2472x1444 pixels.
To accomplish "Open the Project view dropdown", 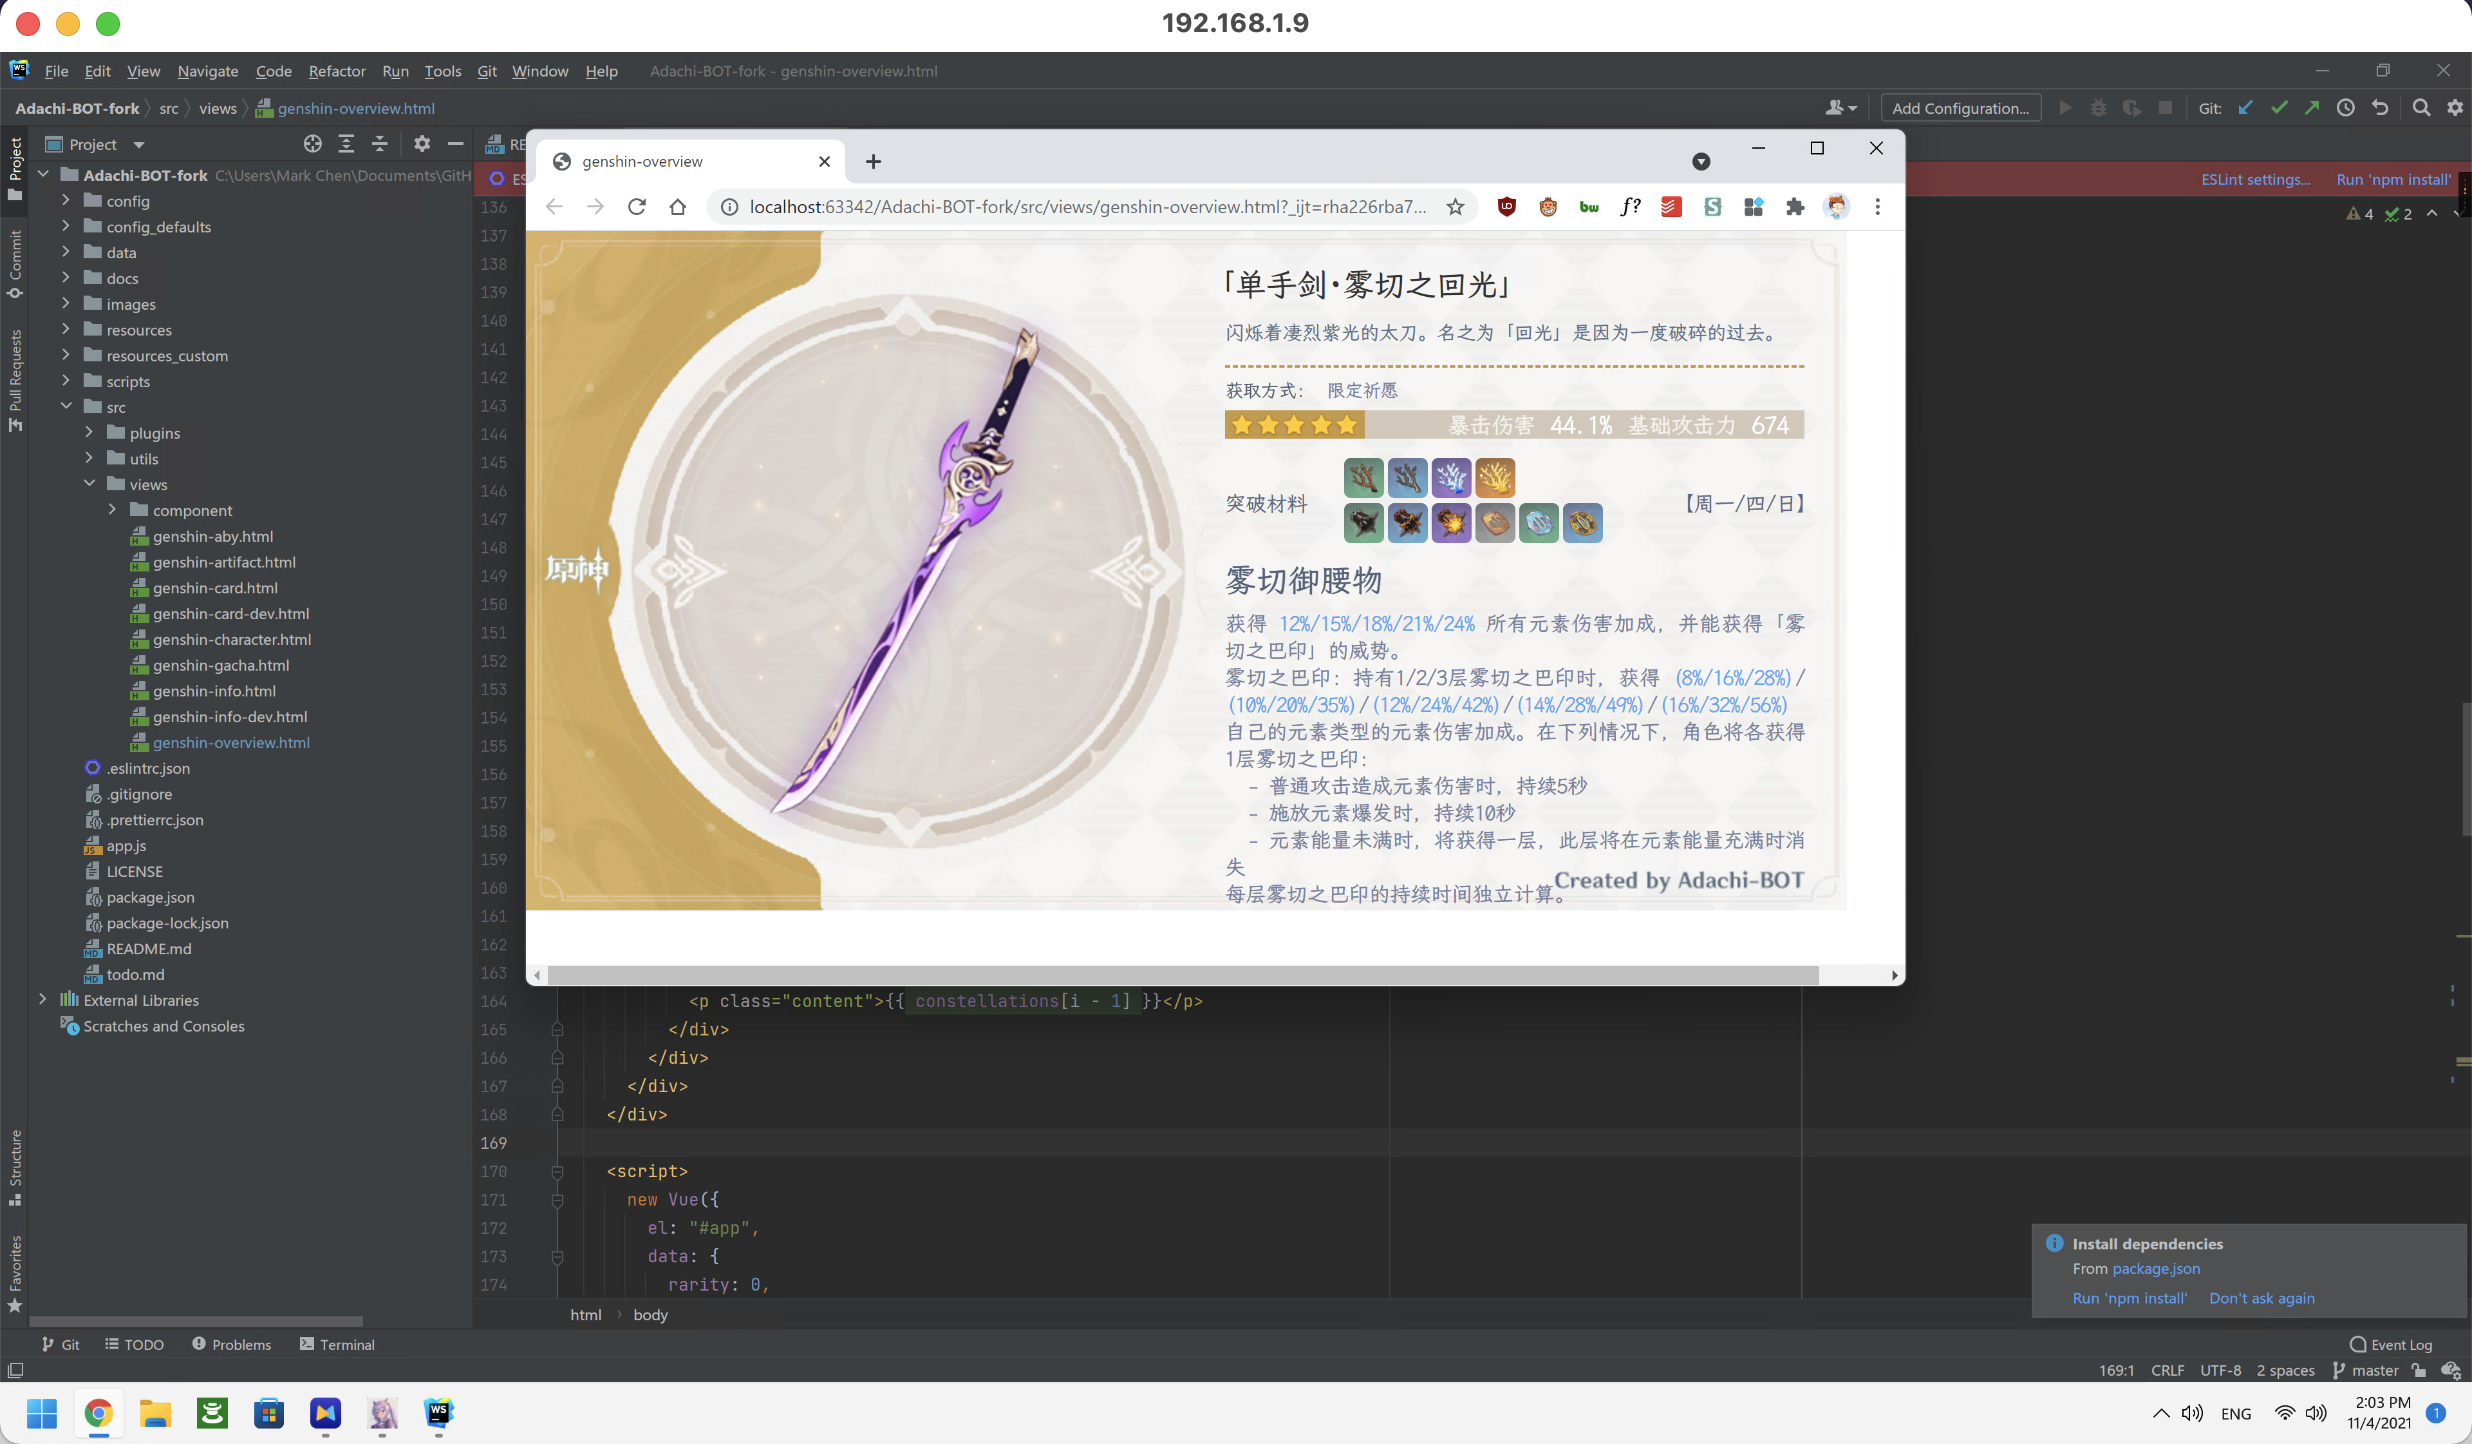I will [x=138, y=144].
